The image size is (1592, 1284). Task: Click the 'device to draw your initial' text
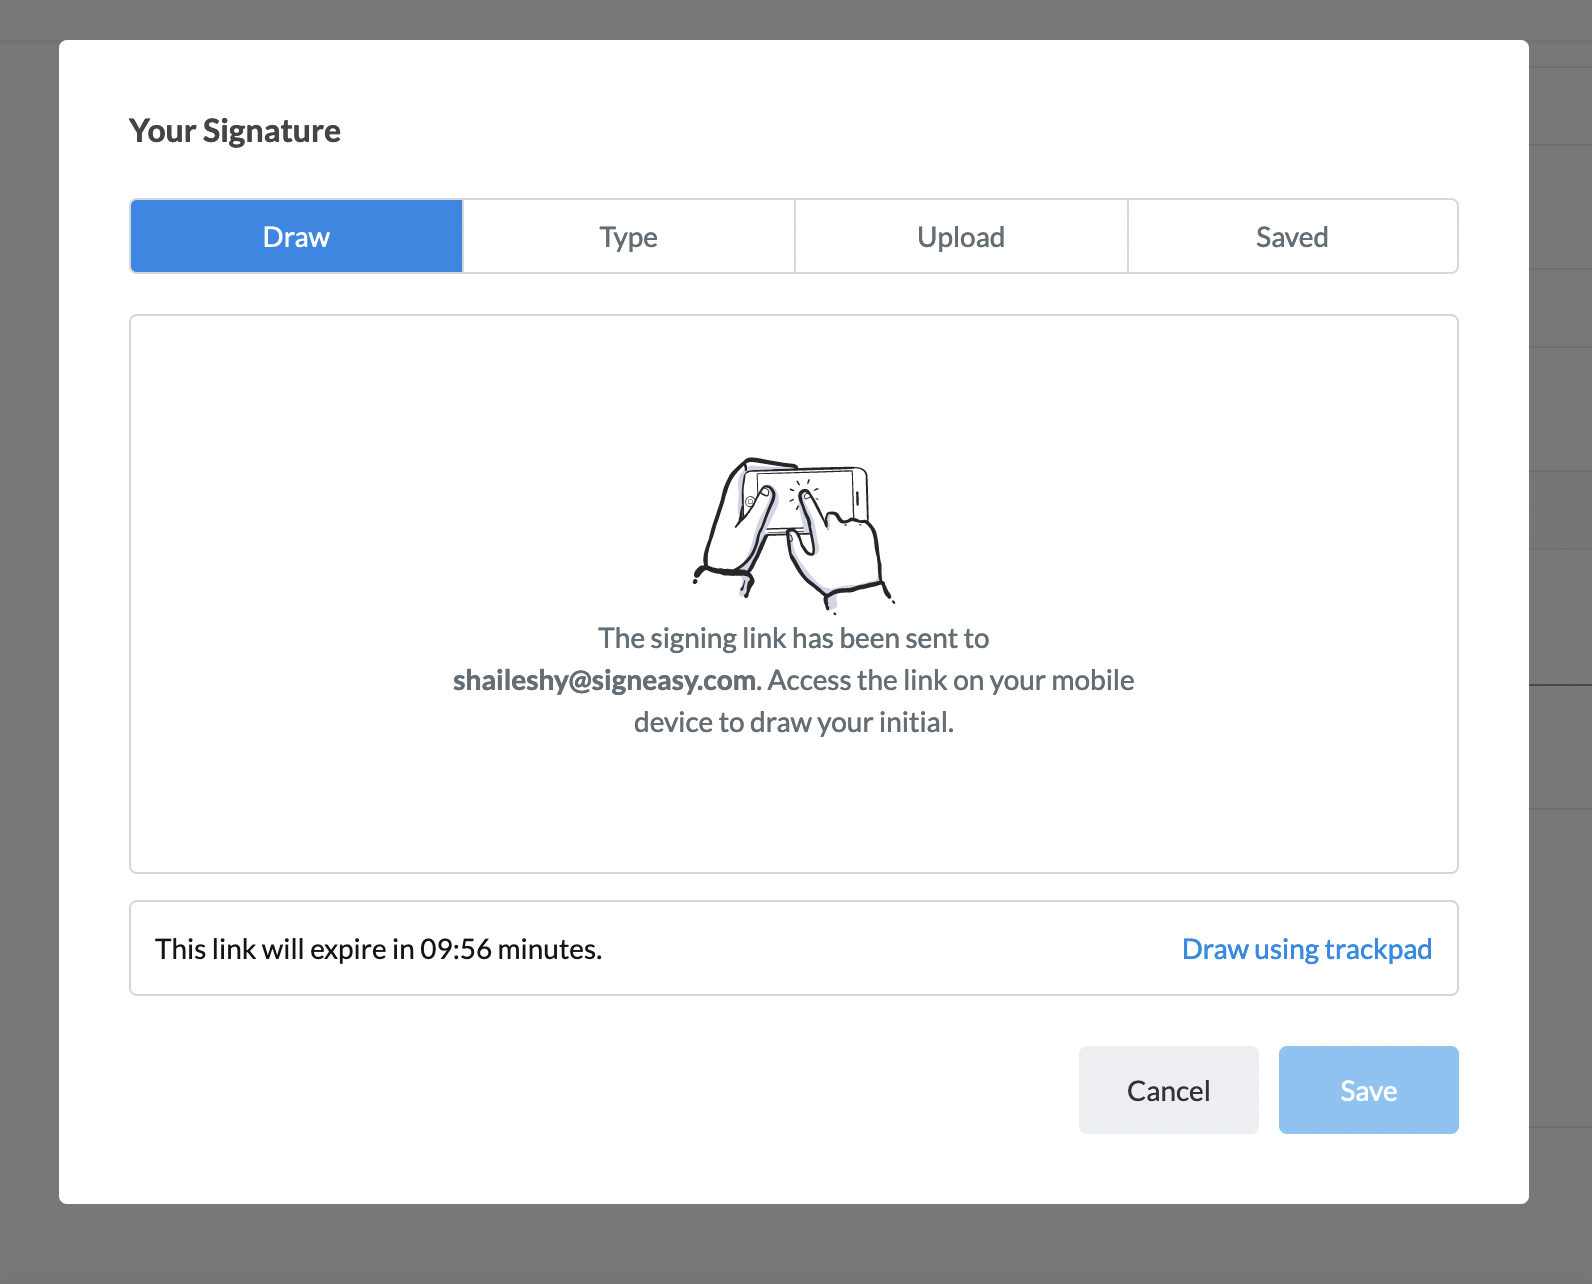coord(793,722)
